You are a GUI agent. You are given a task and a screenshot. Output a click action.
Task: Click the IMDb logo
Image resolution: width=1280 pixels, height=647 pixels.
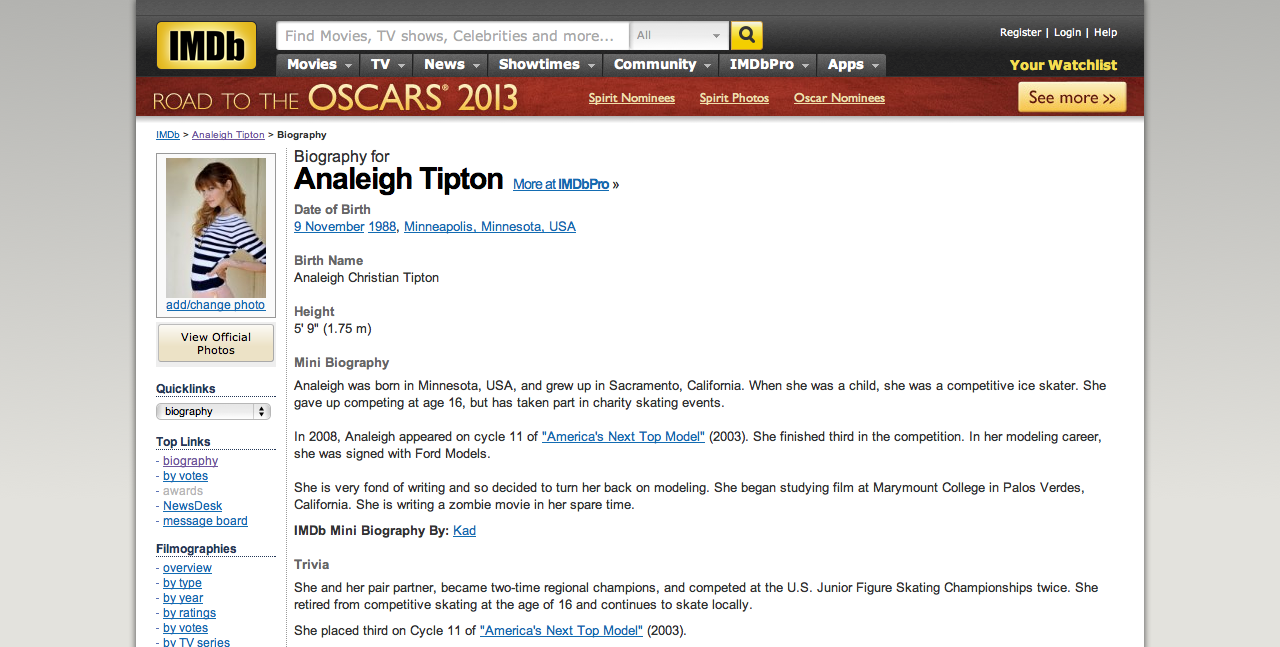pyautogui.click(x=206, y=46)
